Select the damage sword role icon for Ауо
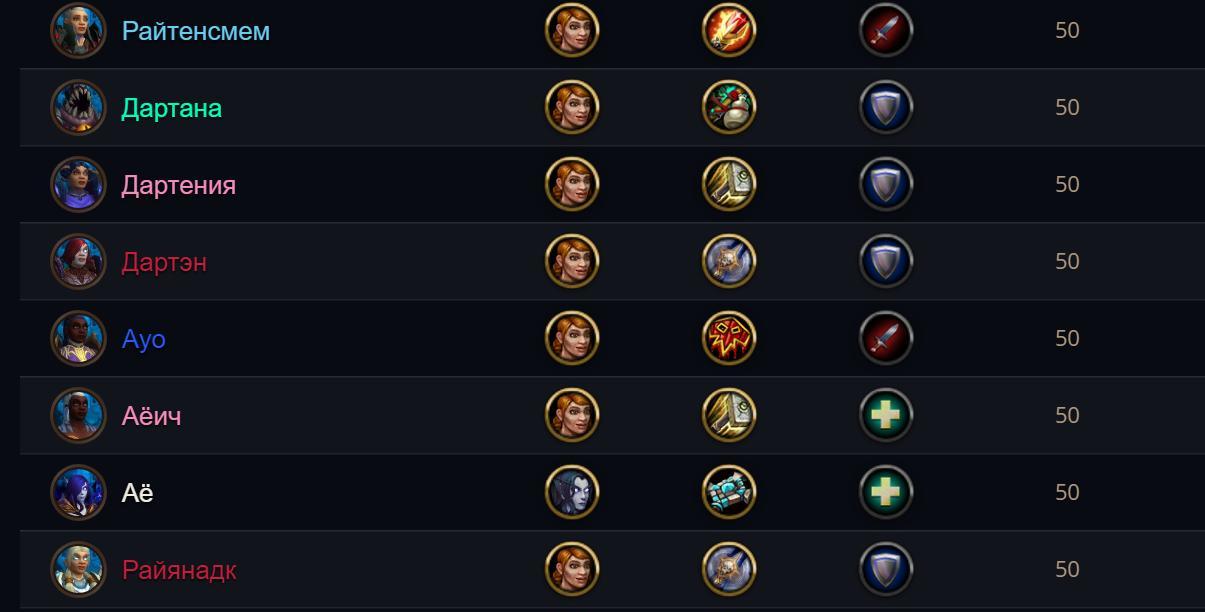The height and width of the screenshot is (612, 1205). coord(886,338)
